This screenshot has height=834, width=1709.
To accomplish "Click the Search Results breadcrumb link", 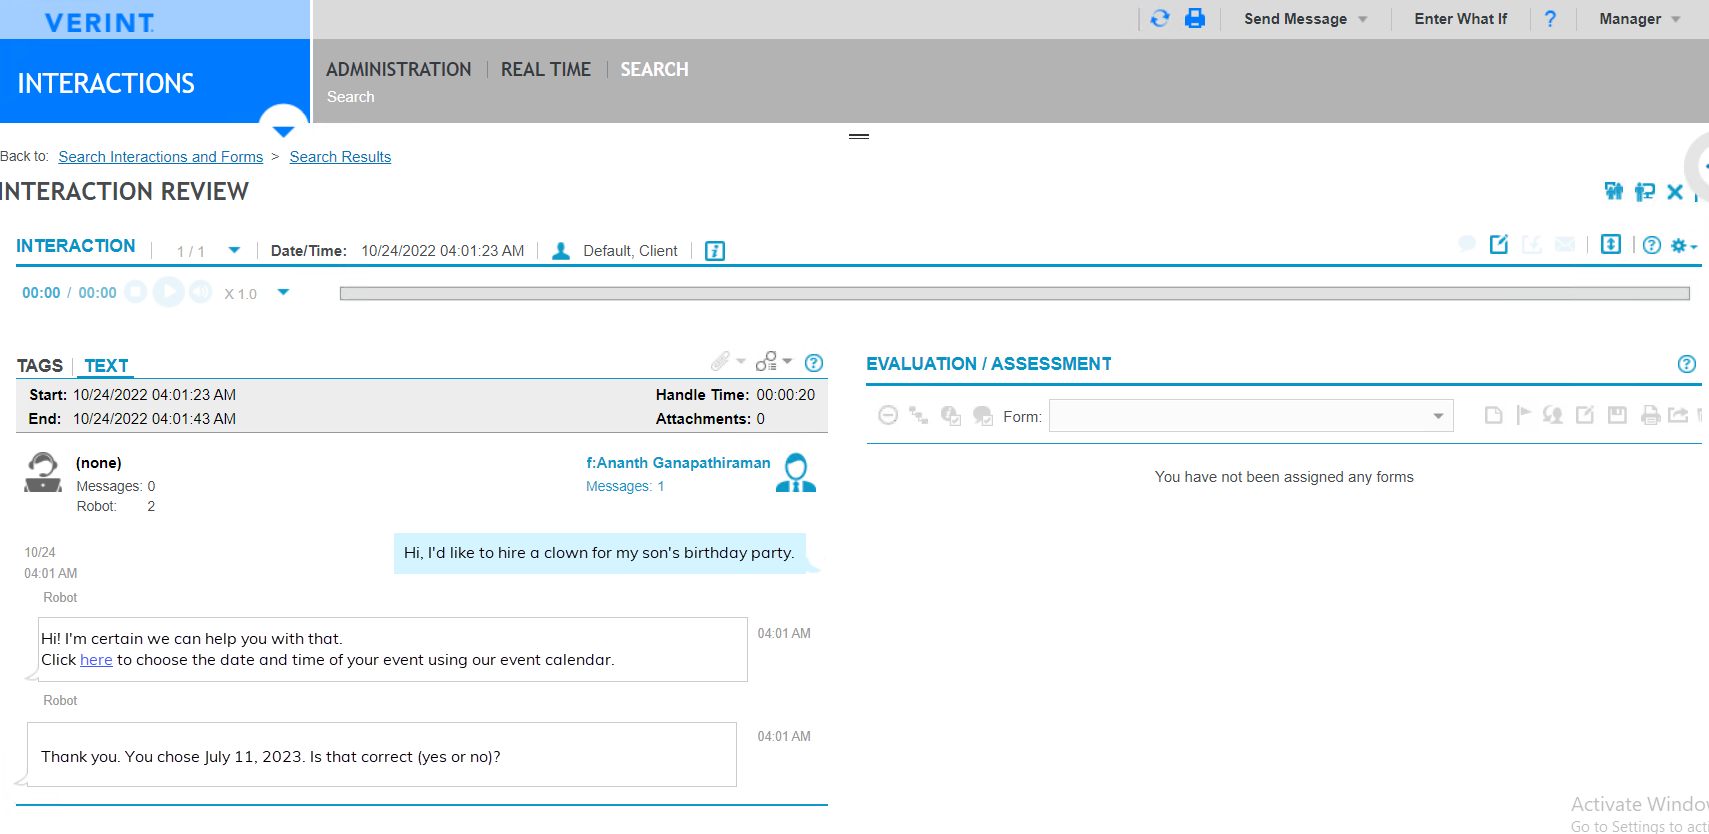I will pos(340,157).
